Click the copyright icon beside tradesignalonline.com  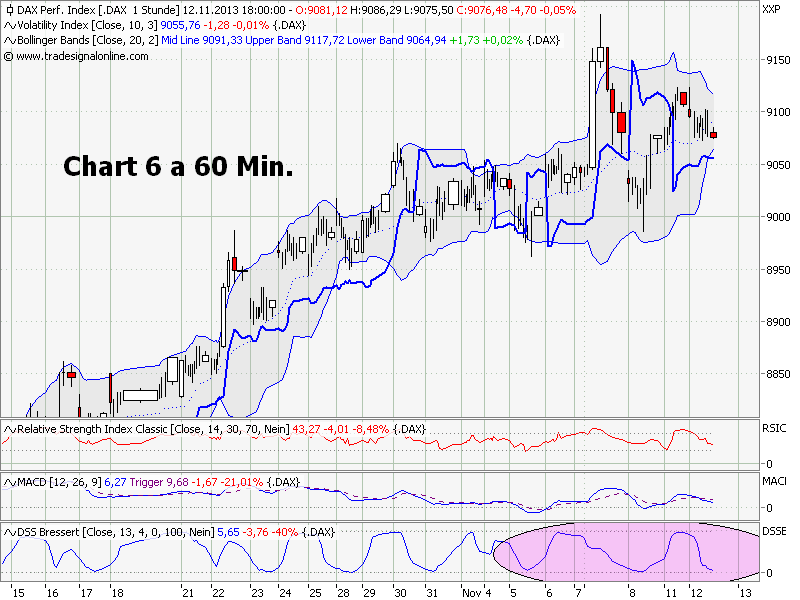tap(10, 57)
